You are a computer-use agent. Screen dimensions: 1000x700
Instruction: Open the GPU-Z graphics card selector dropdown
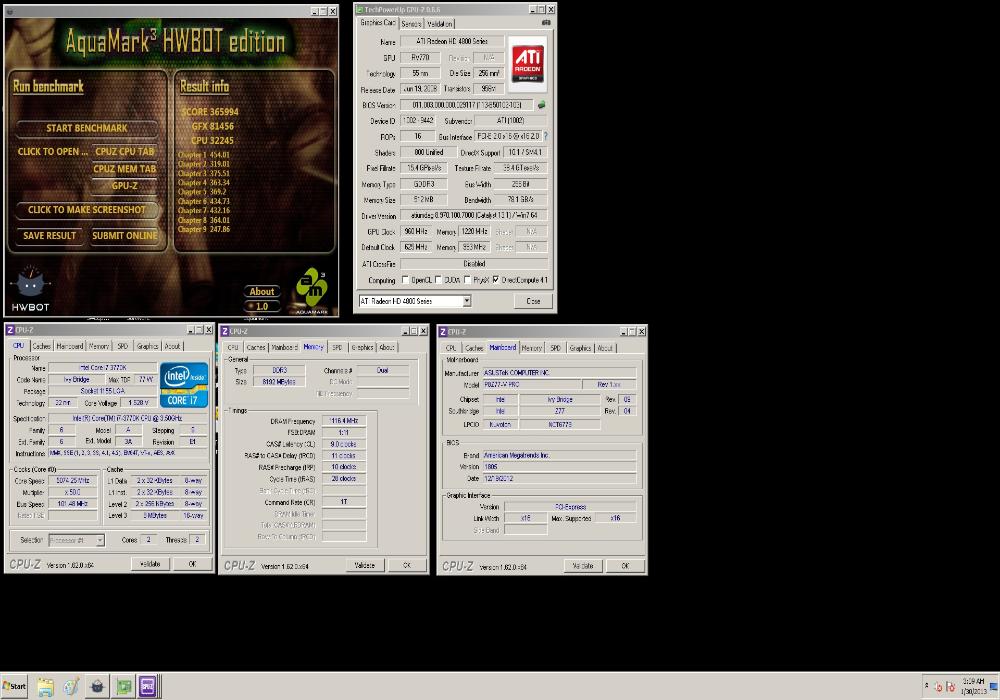(x=467, y=301)
